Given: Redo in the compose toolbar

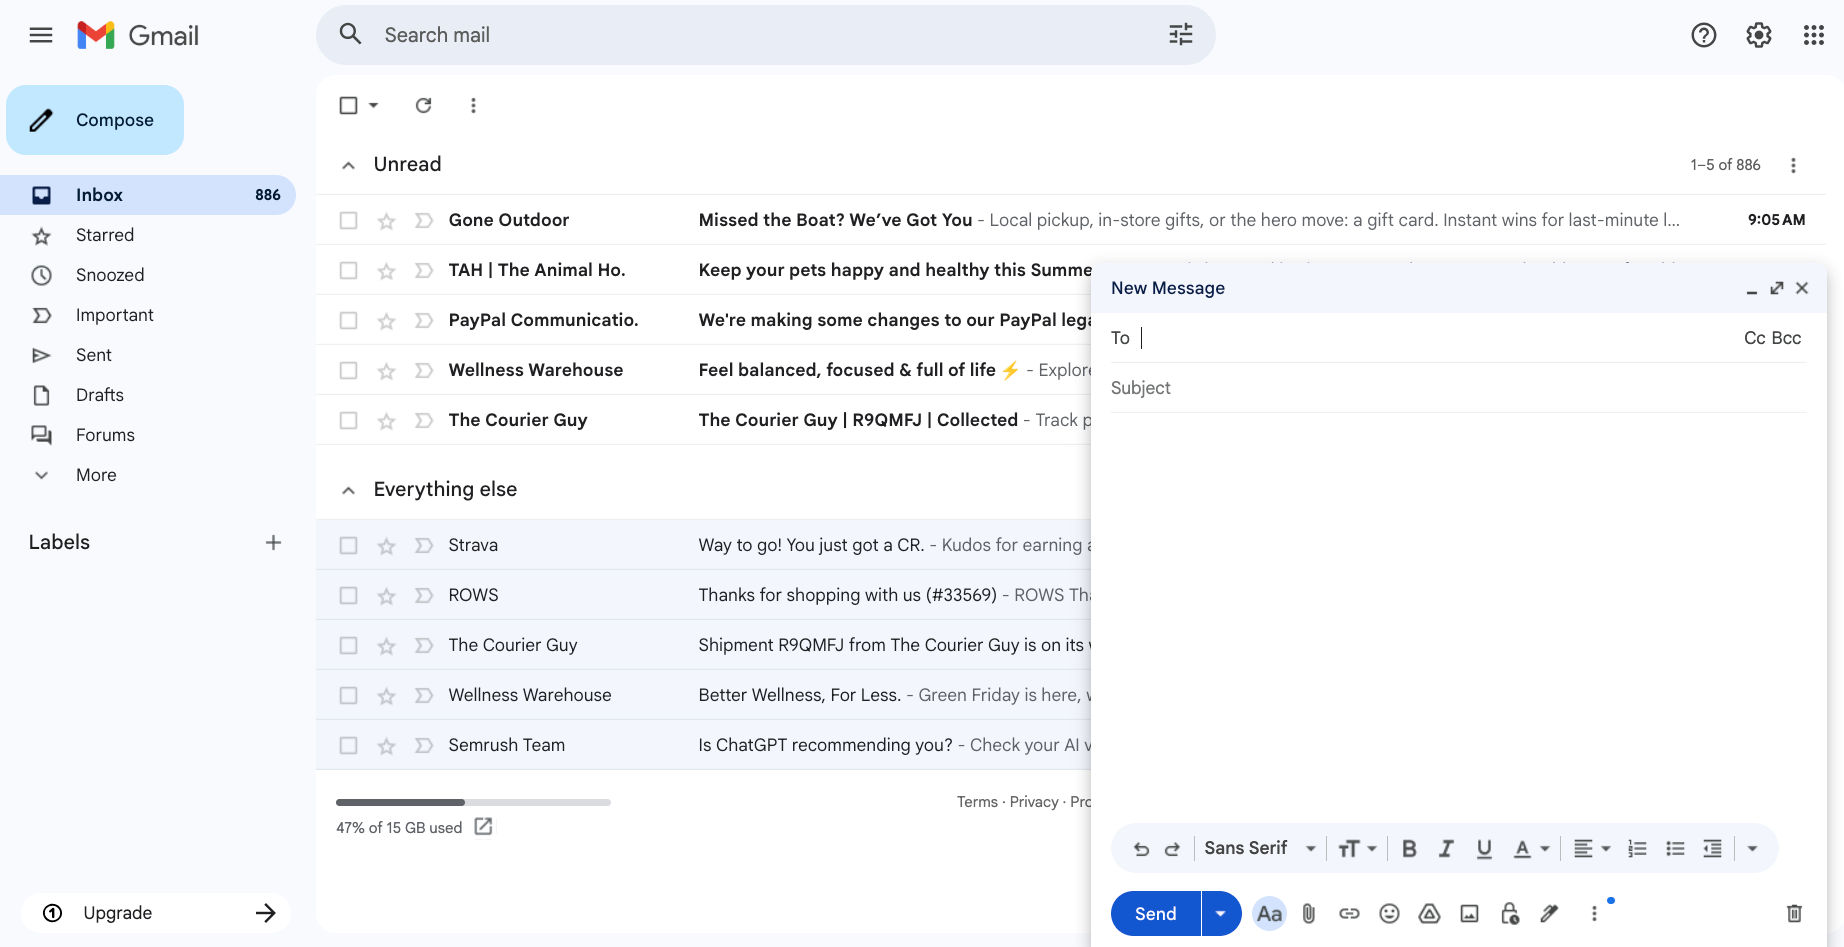Looking at the screenshot, I should (1172, 849).
